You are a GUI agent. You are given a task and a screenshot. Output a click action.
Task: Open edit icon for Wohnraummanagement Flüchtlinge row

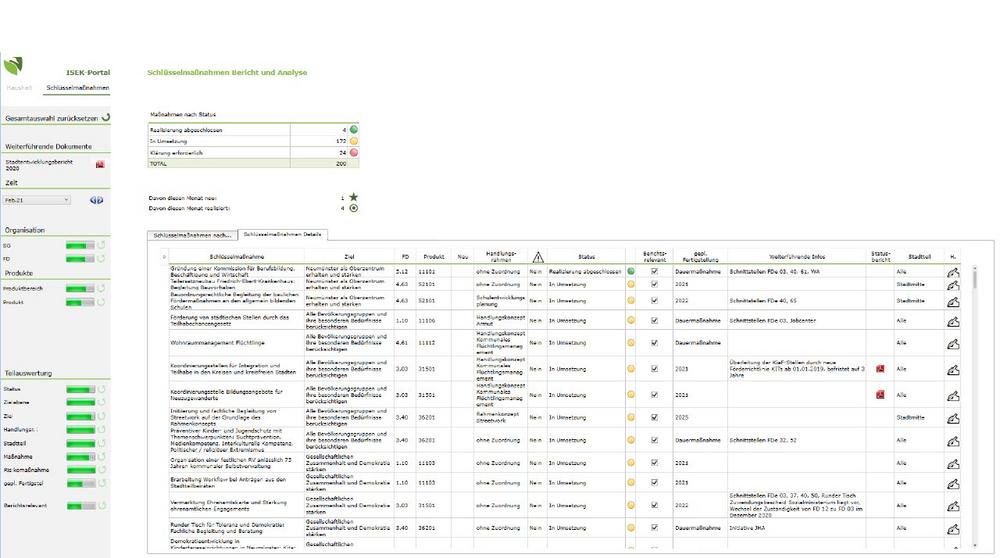(x=953, y=344)
